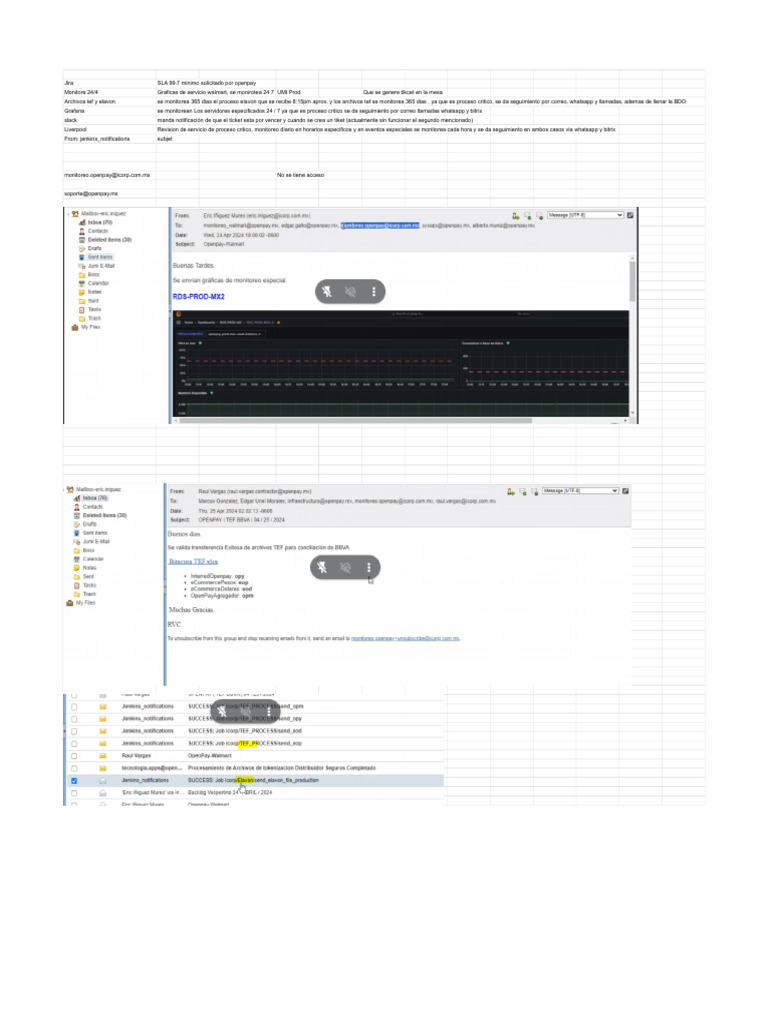
Task: Click pop-out window icon in Openpay-Walmart email header
Action: click(x=630, y=215)
